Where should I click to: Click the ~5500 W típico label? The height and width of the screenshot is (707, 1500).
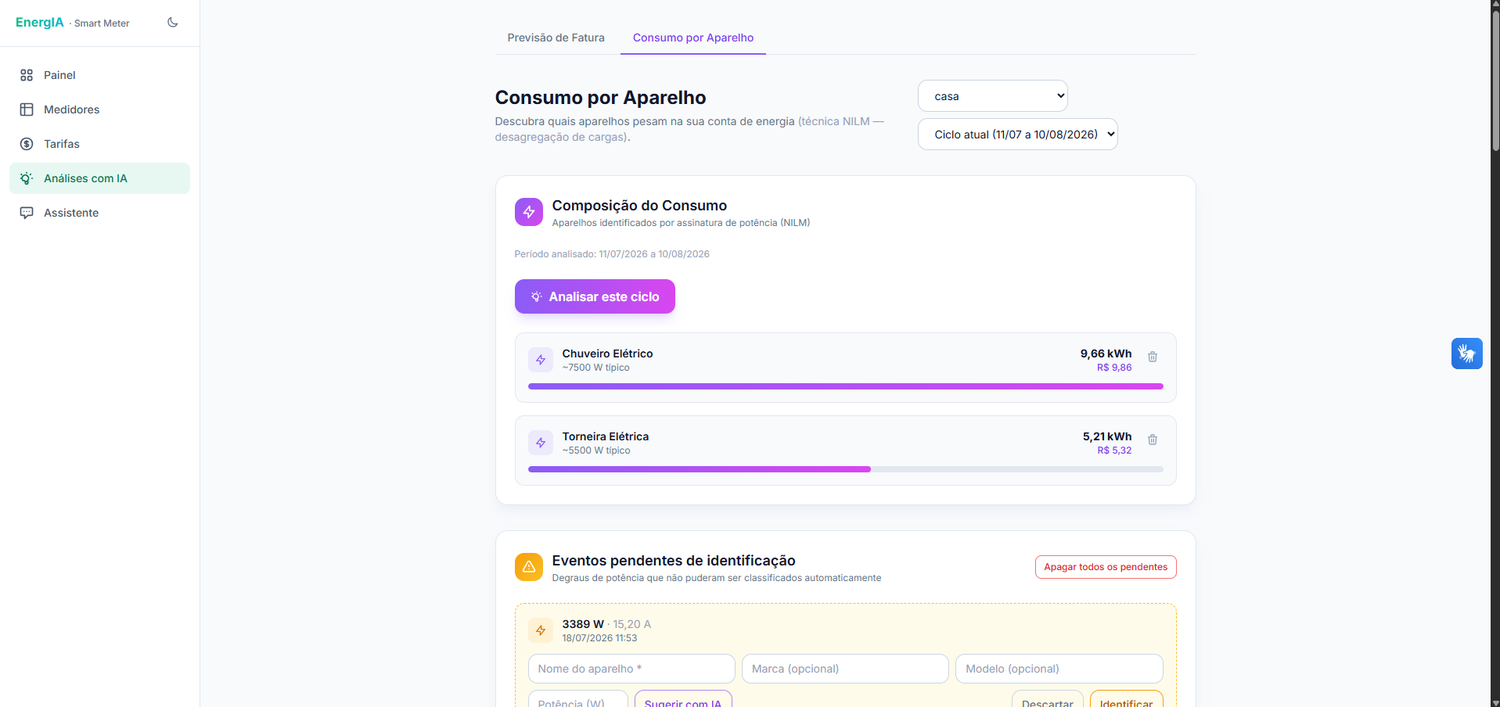596,451
